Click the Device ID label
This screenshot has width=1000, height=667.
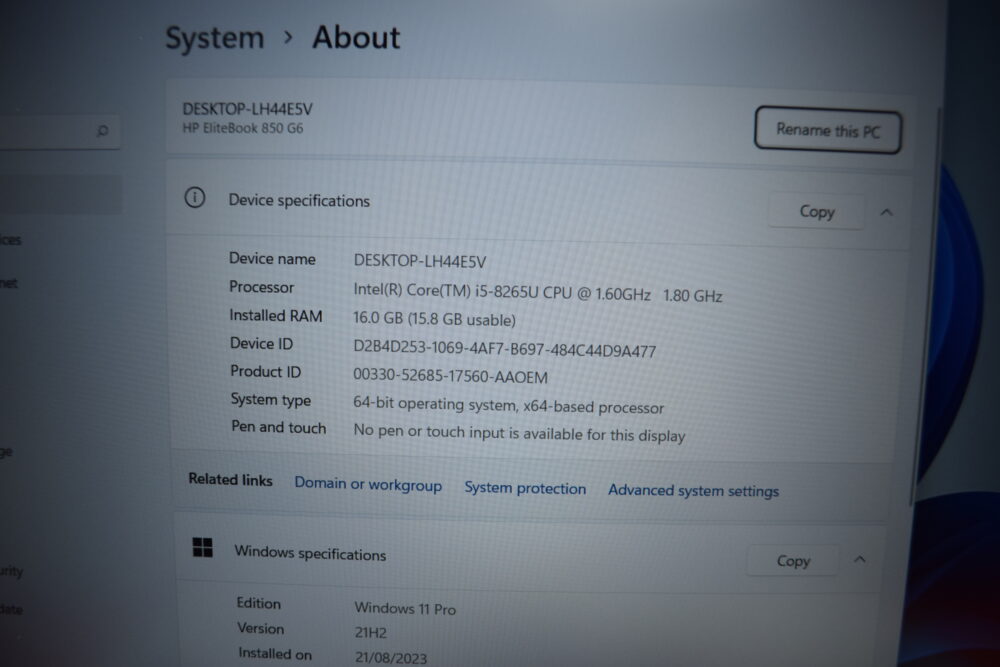pos(261,344)
